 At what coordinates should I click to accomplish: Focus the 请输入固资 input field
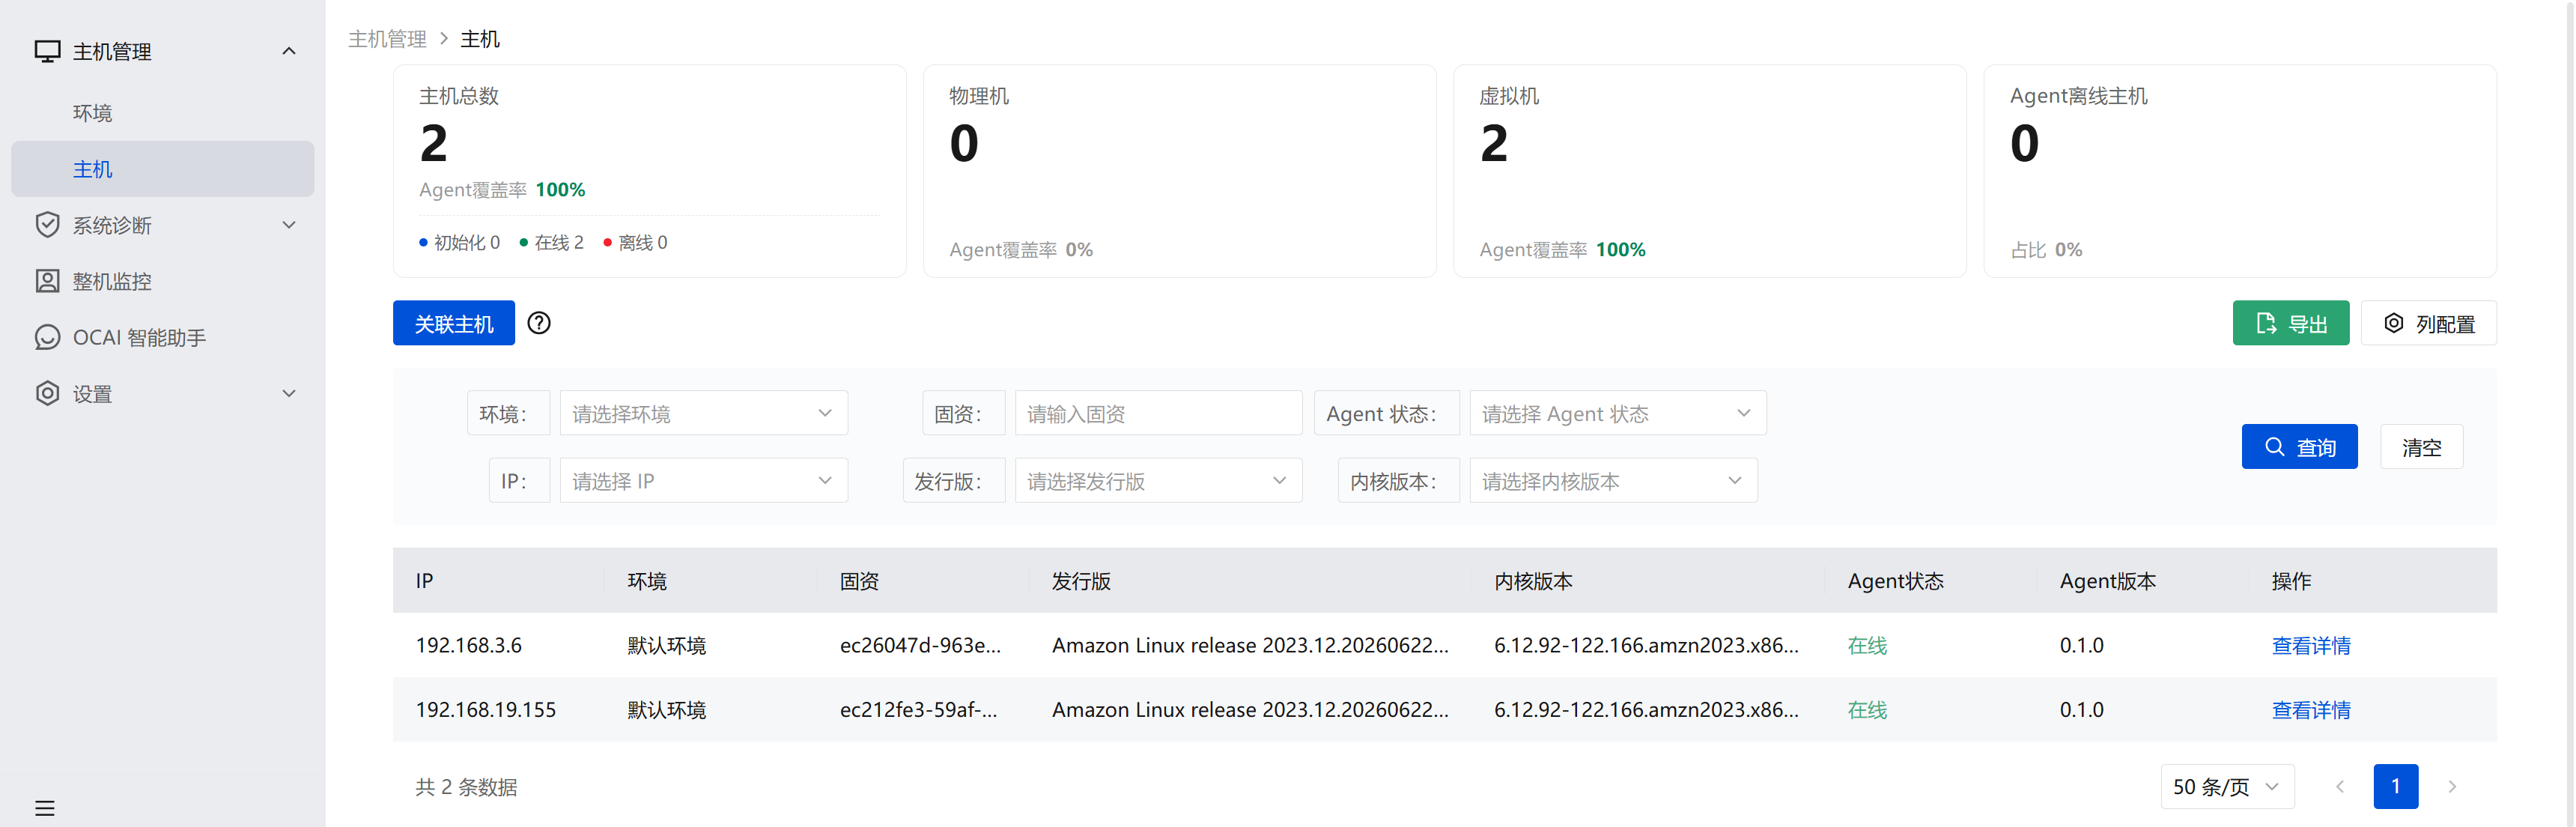pyautogui.click(x=1158, y=413)
